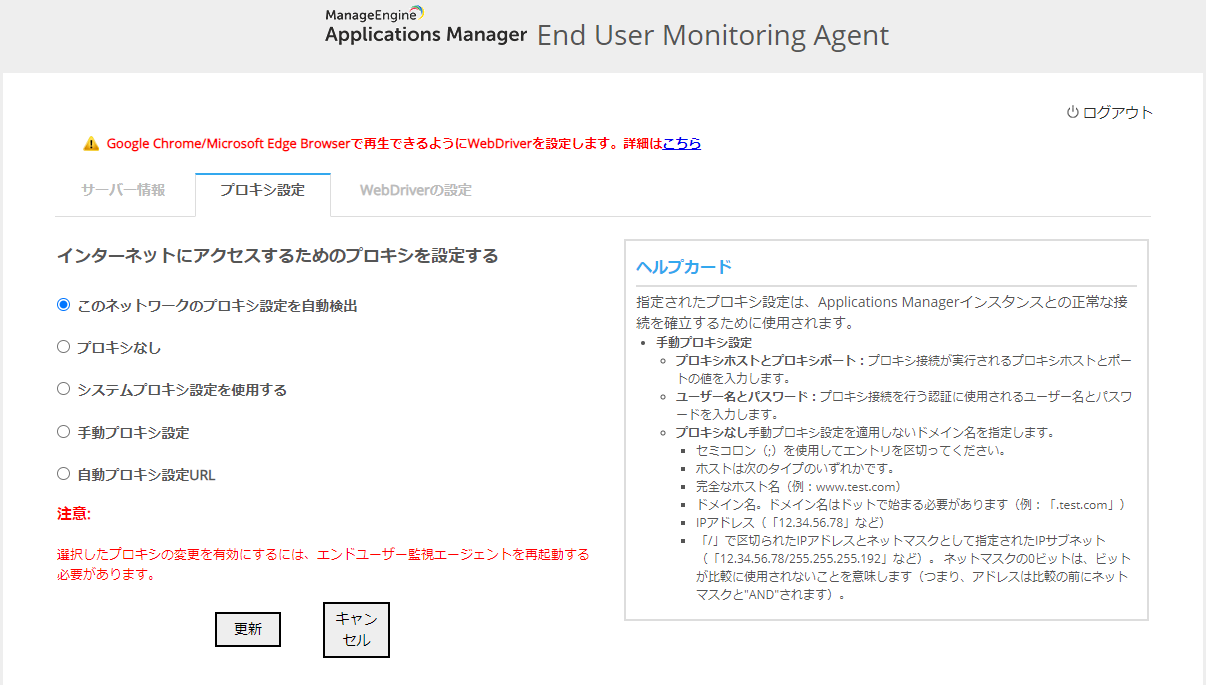1206x685 pixels.
Task: Click the example text www.test.com line
Action: click(x=799, y=486)
